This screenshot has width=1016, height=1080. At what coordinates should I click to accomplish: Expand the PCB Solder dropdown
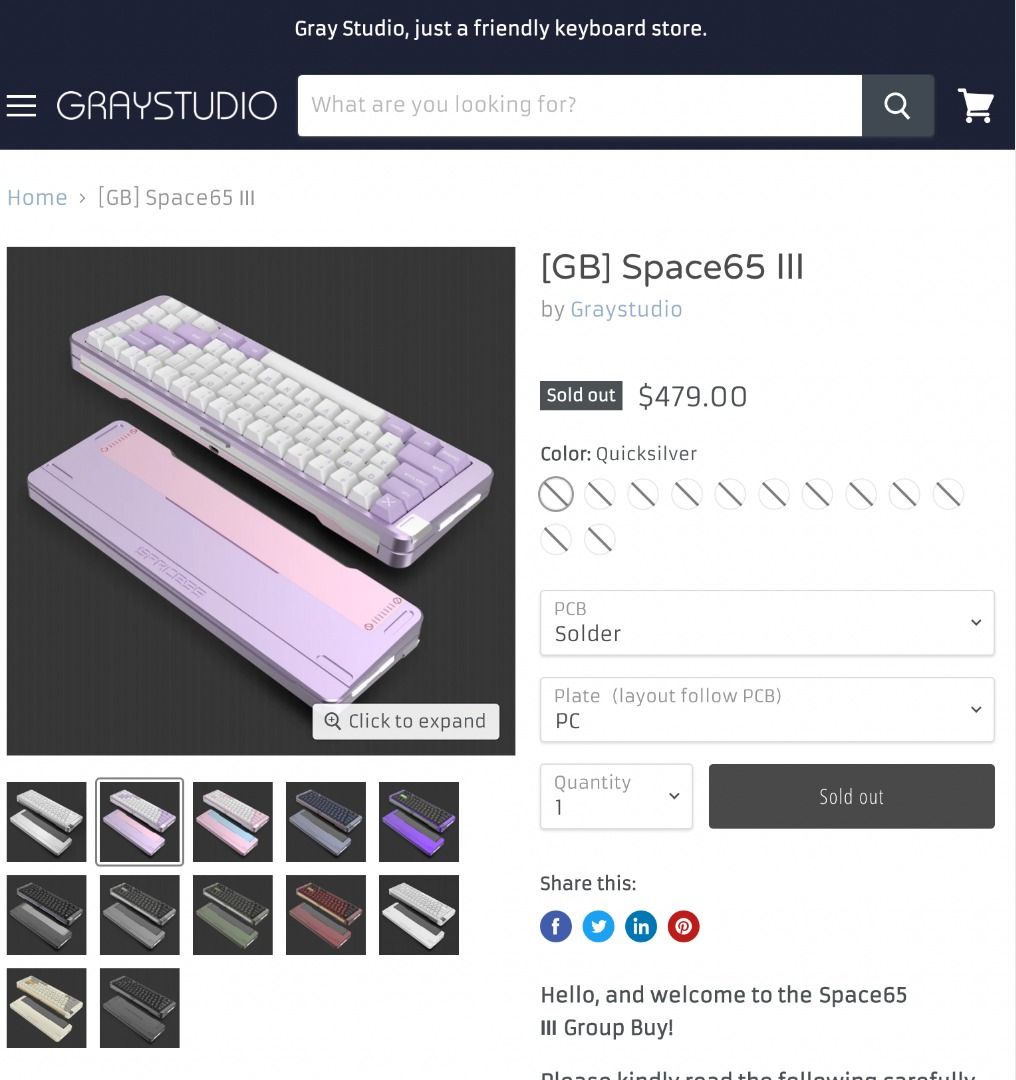(767, 623)
